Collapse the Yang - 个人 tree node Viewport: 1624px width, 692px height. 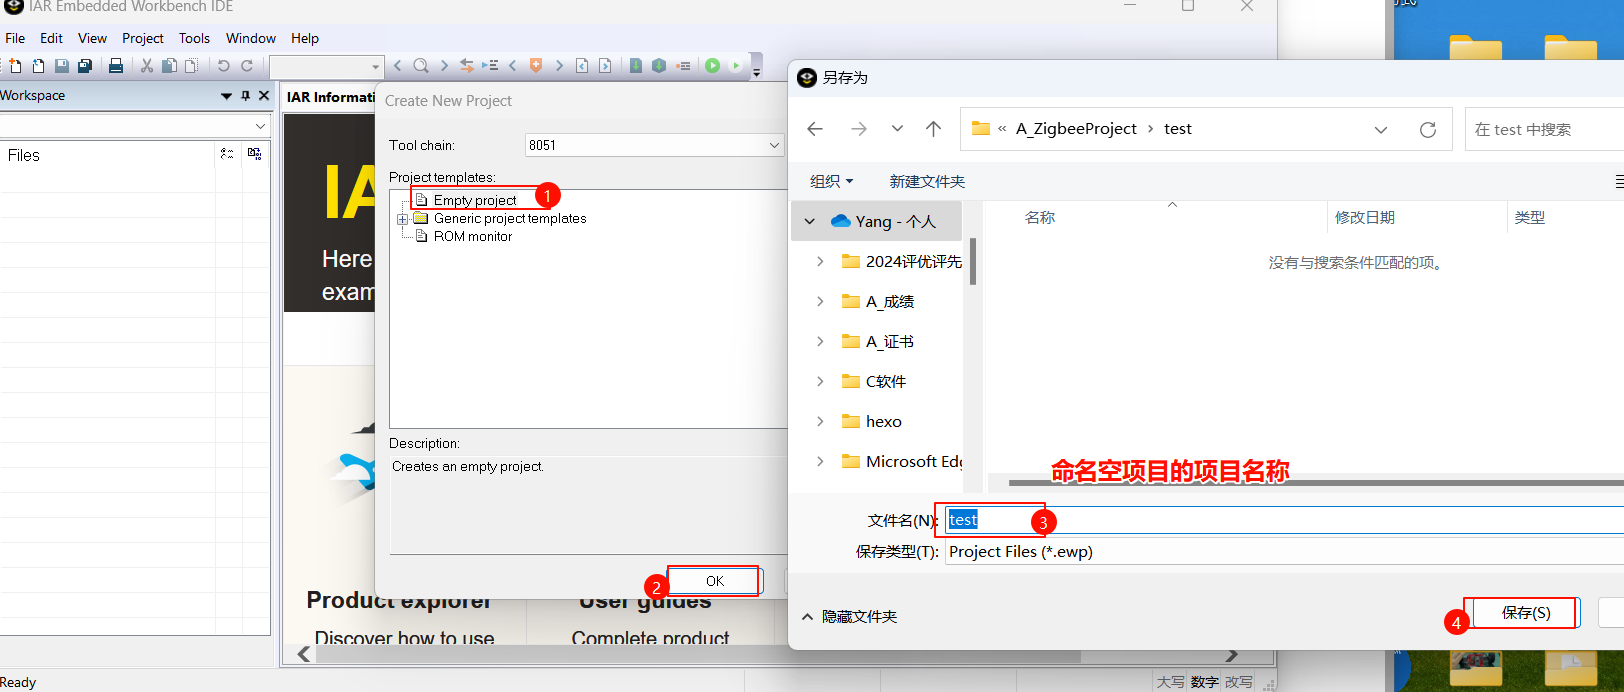(x=810, y=221)
